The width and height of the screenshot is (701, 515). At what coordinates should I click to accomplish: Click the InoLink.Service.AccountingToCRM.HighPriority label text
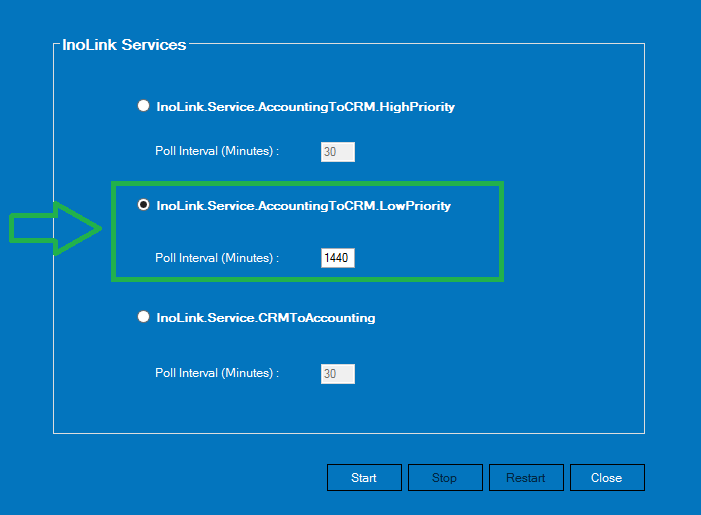[305, 107]
